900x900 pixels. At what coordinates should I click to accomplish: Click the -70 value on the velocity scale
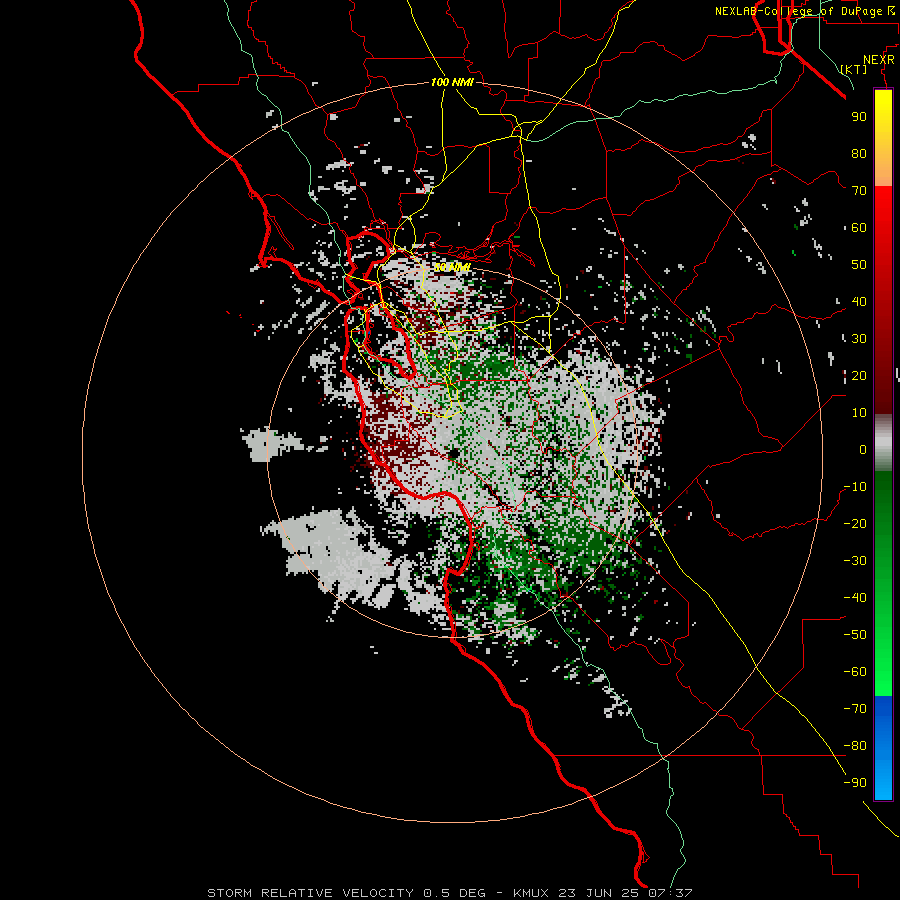coord(855,709)
